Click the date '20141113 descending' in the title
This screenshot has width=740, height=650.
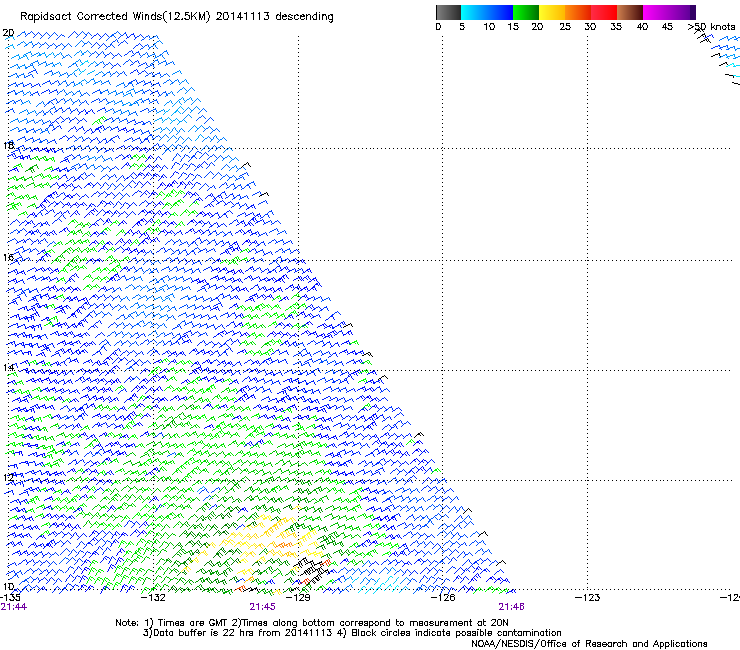click(x=275, y=17)
